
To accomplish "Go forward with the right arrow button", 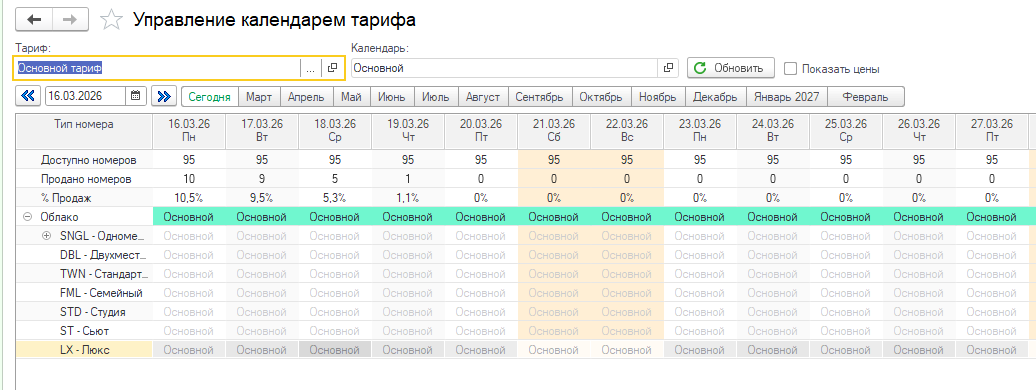I will coord(70,20).
